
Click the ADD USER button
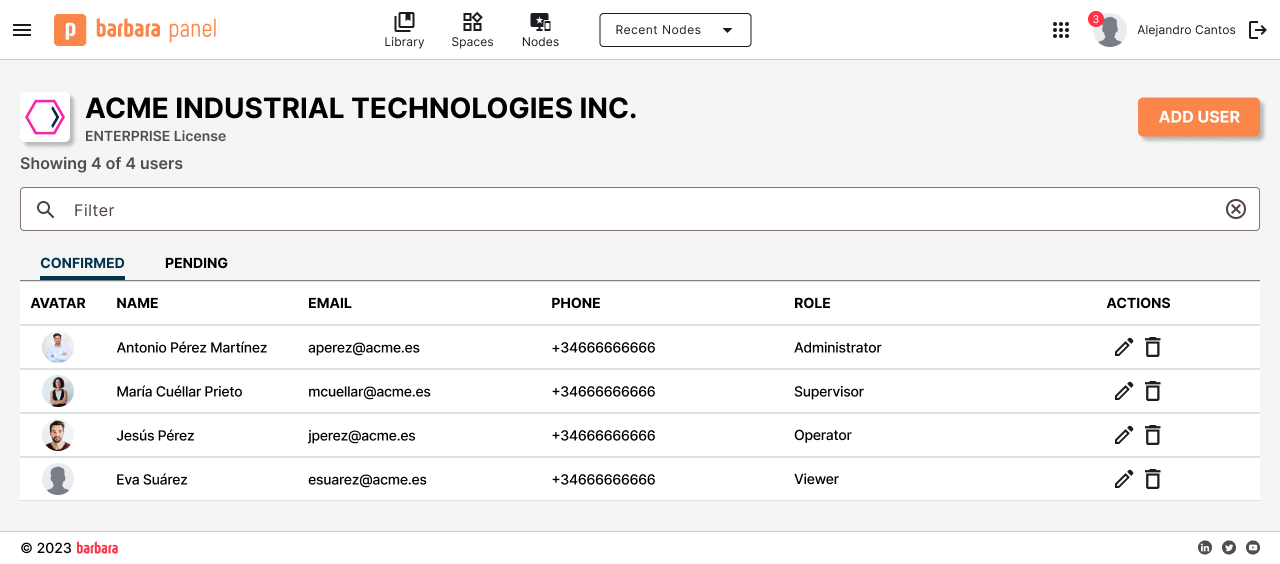click(x=1198, y=117)
